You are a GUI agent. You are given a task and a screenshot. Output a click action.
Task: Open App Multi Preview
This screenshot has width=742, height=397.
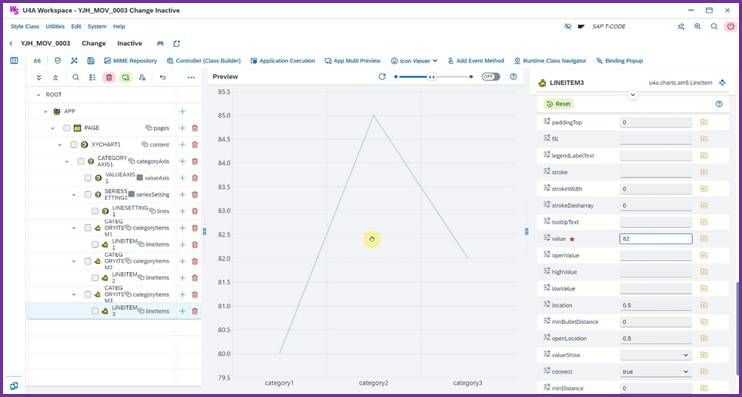point(353,61)
